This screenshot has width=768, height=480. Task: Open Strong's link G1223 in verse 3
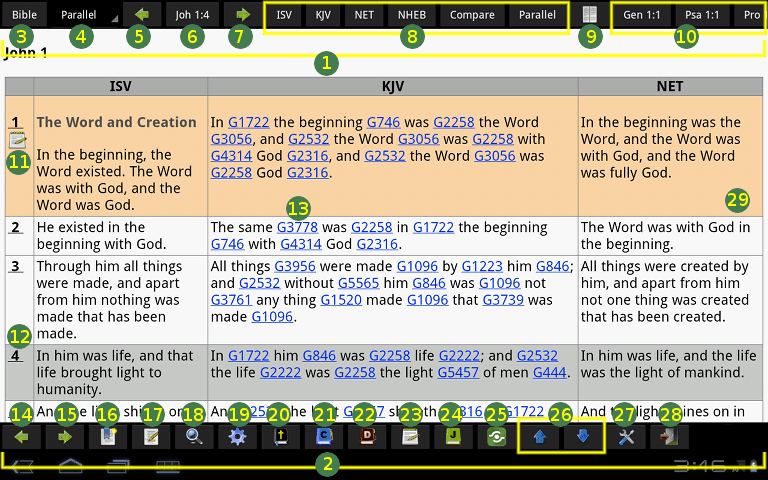482,266
